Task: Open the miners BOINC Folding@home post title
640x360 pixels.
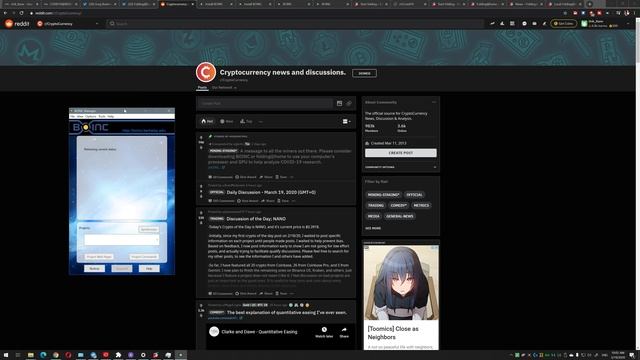Action: point(280,156)
